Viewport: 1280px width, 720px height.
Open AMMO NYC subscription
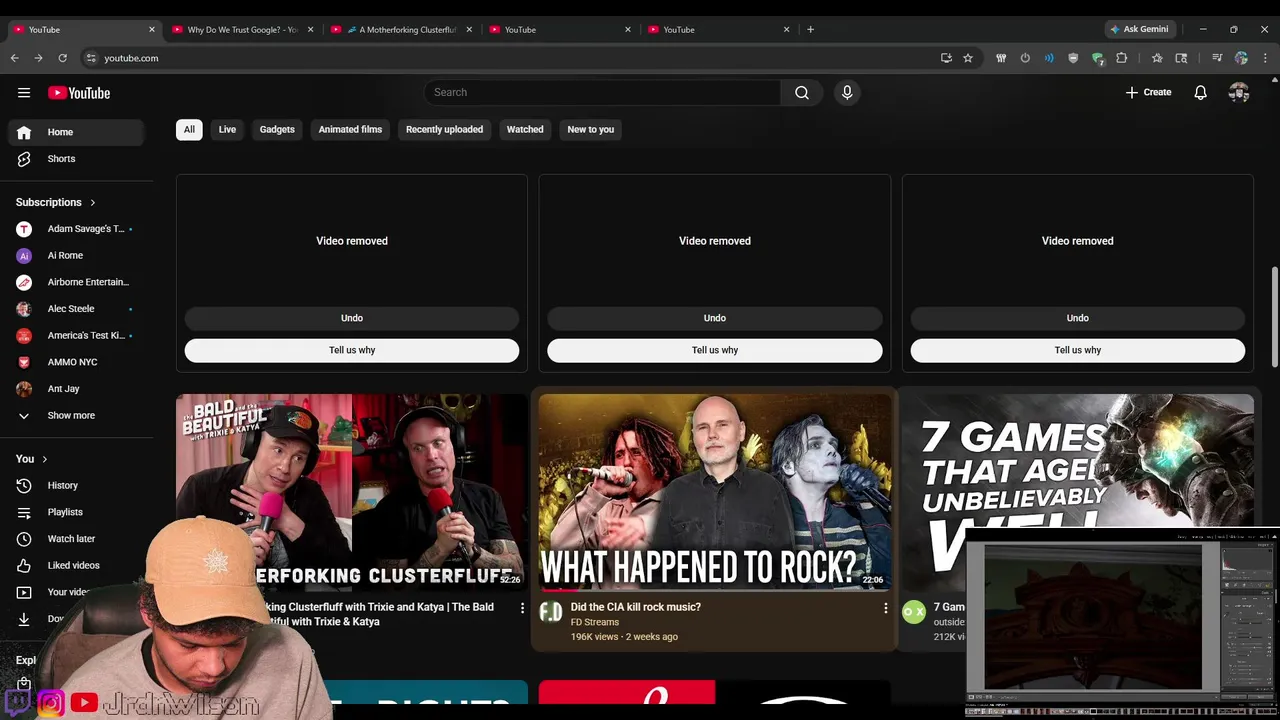(x=76, y=362)
